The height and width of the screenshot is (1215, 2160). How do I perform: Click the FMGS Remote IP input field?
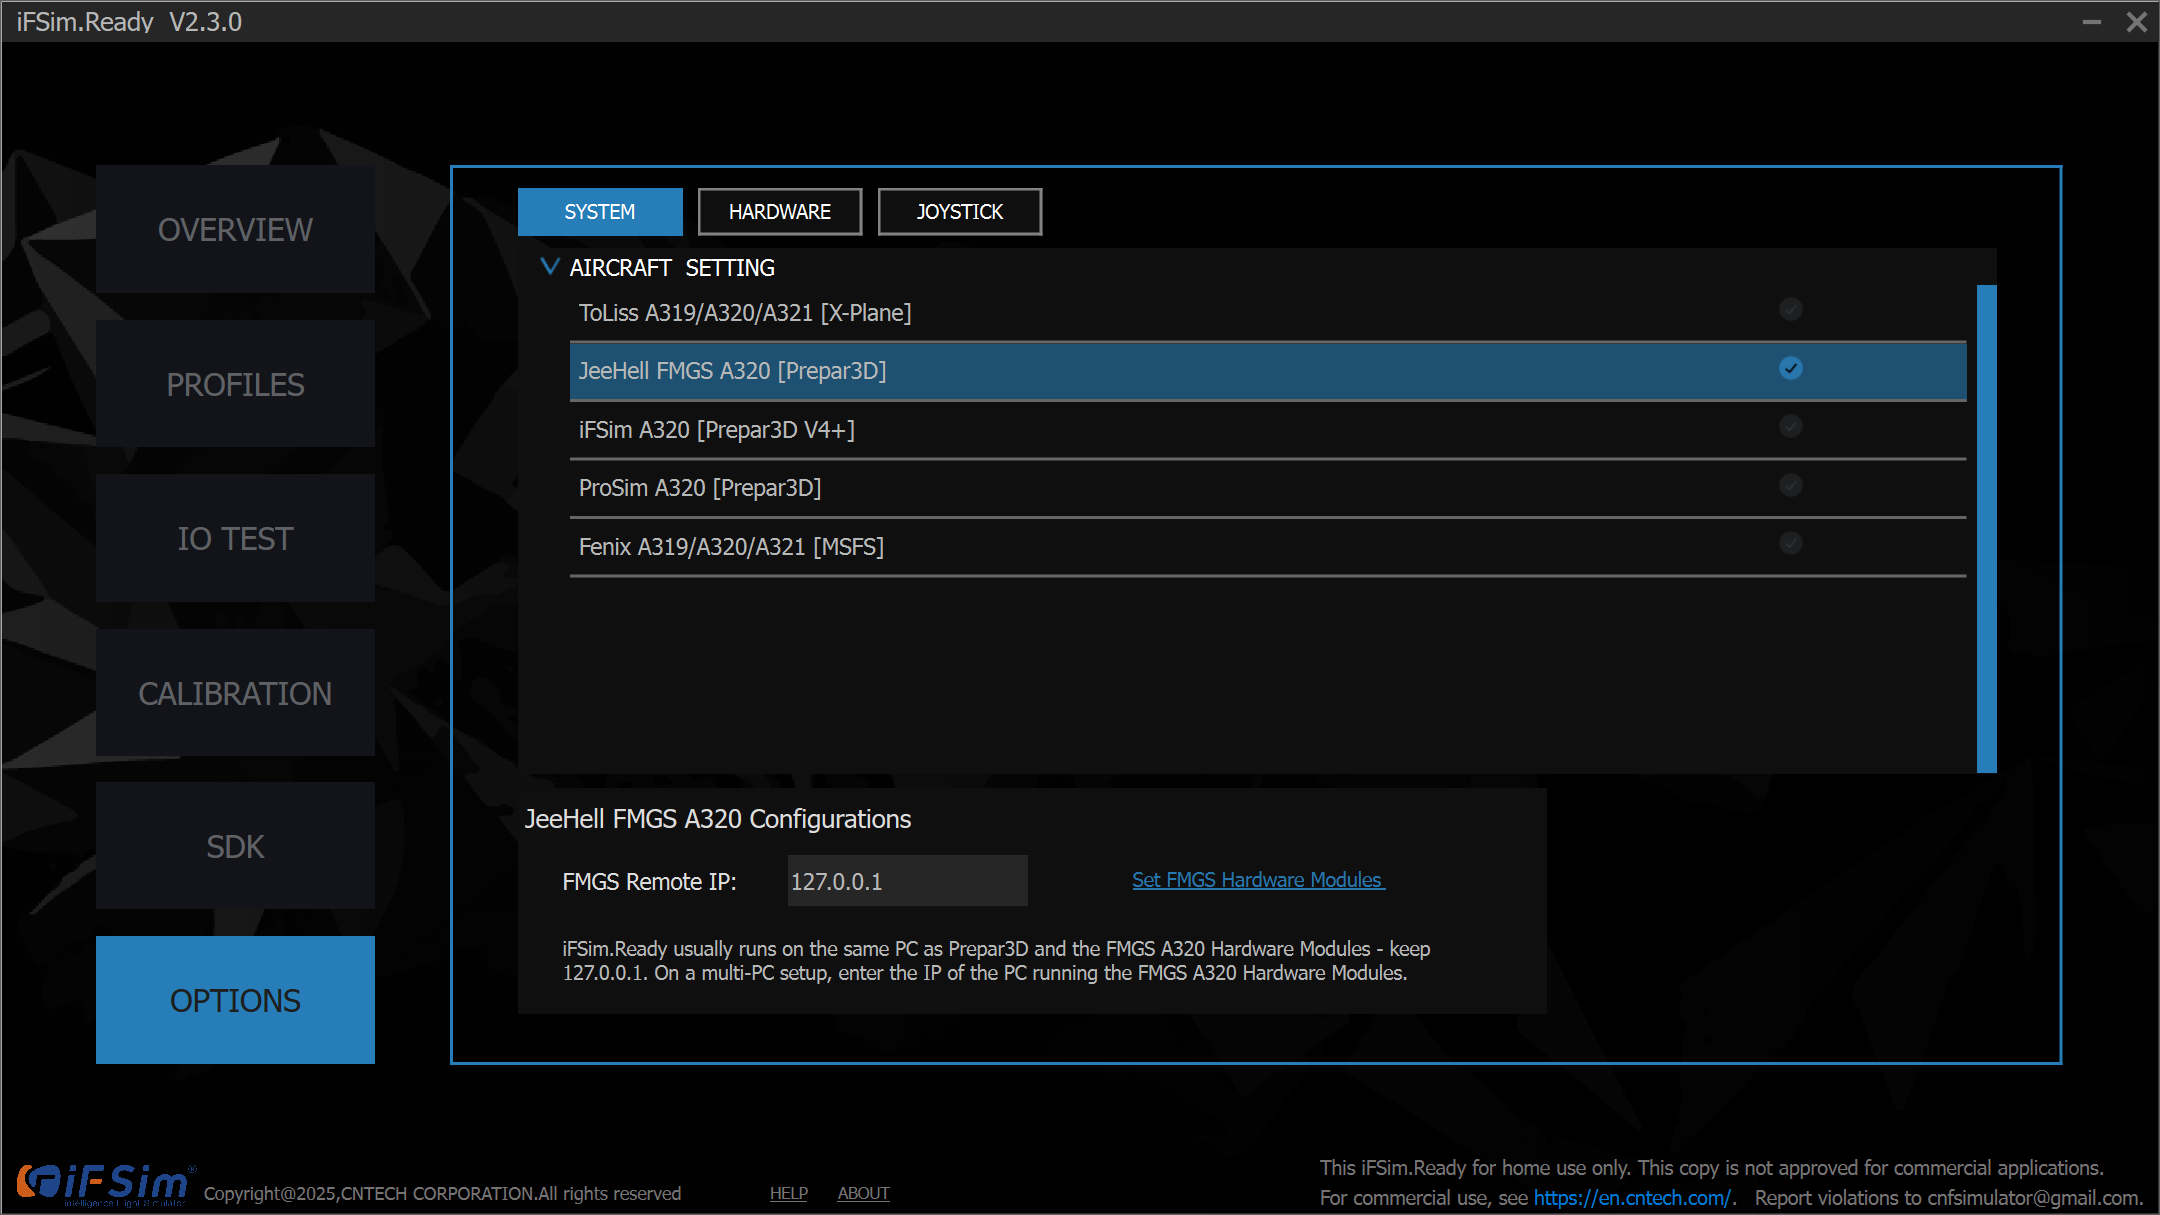click(907, 881)
